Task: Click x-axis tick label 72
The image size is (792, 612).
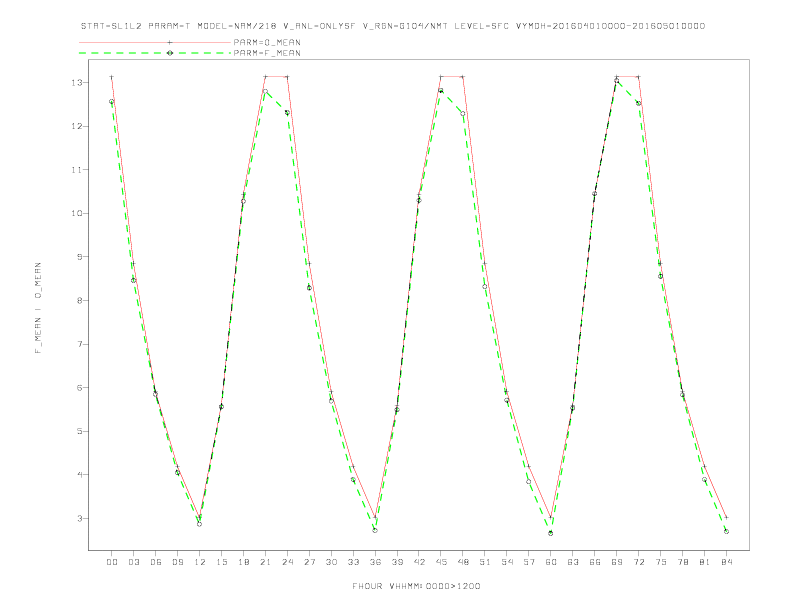Action: [x=638, y=562]
